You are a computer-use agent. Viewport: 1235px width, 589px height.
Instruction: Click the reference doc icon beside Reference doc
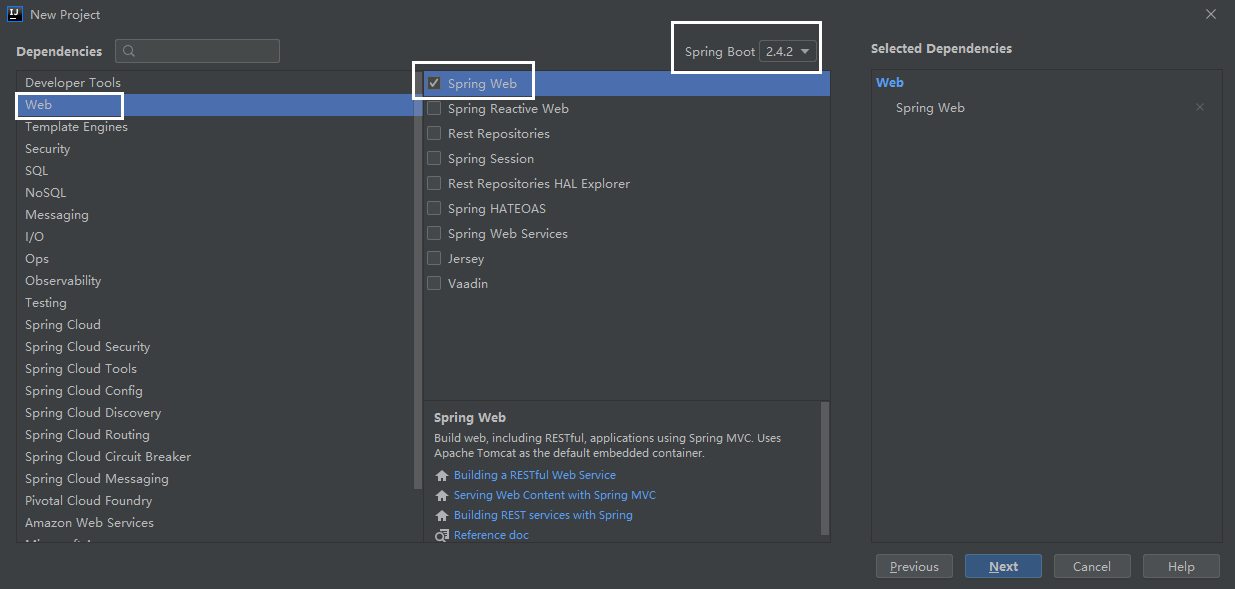(x=443, y=536)
